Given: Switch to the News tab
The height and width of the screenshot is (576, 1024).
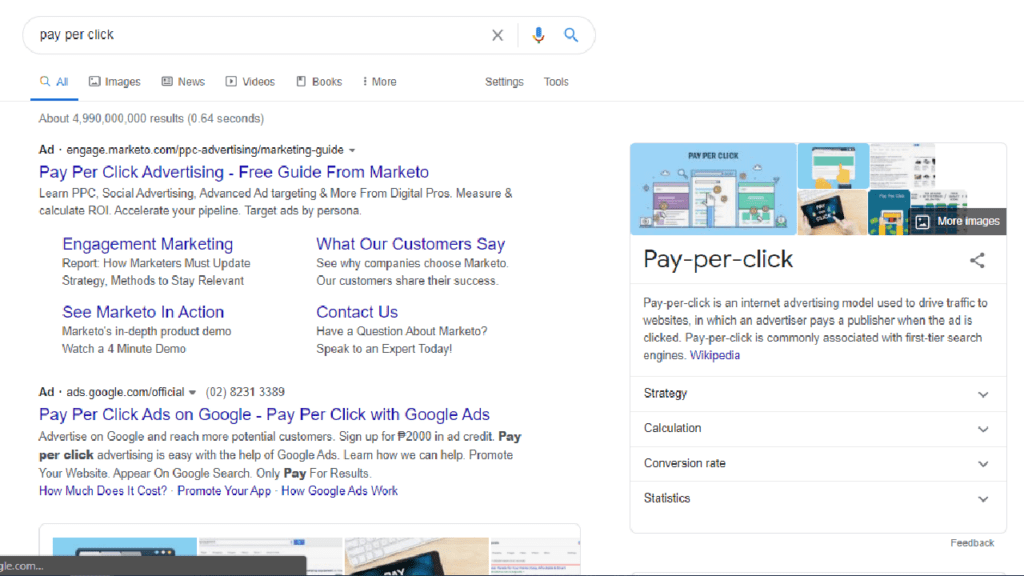Looking at the screenshot, I should click(x=183, y=81).
